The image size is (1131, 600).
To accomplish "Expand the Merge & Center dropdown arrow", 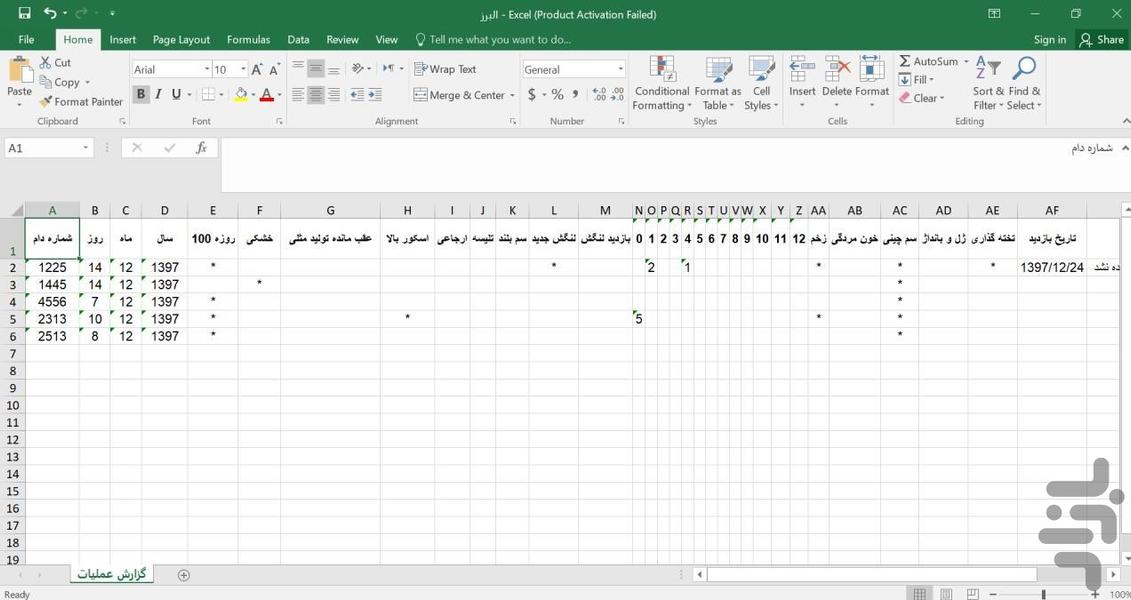I will [512, 95].
